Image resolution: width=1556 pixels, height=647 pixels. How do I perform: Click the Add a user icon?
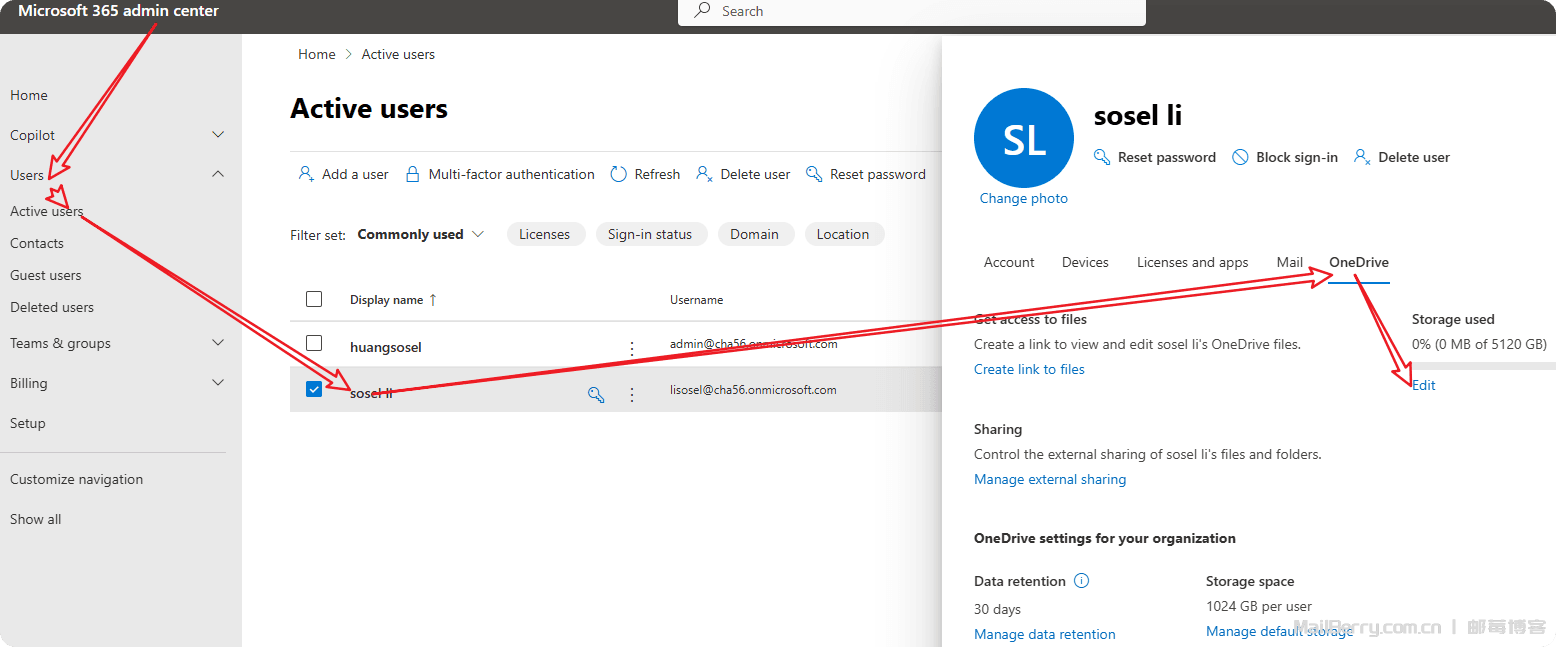pyautogui.click(x=306, y=174)
